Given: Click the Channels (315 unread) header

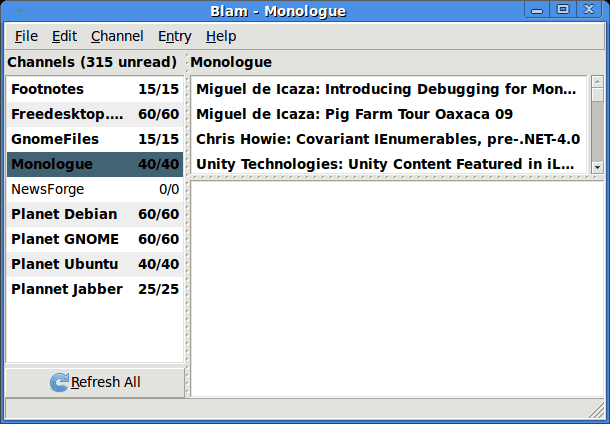Looking at the screenshot, I should click(92, 62).
